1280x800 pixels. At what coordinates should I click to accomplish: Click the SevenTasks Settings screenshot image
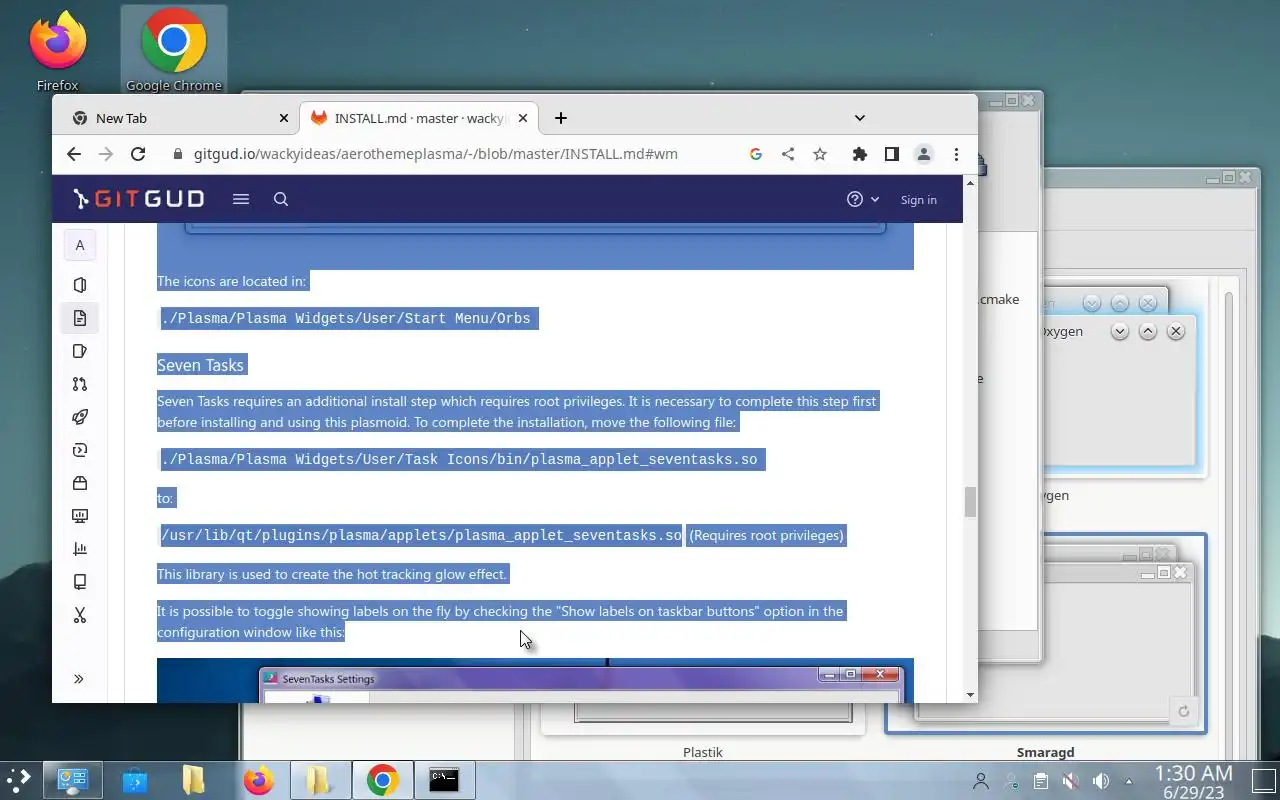coord(535,680)
